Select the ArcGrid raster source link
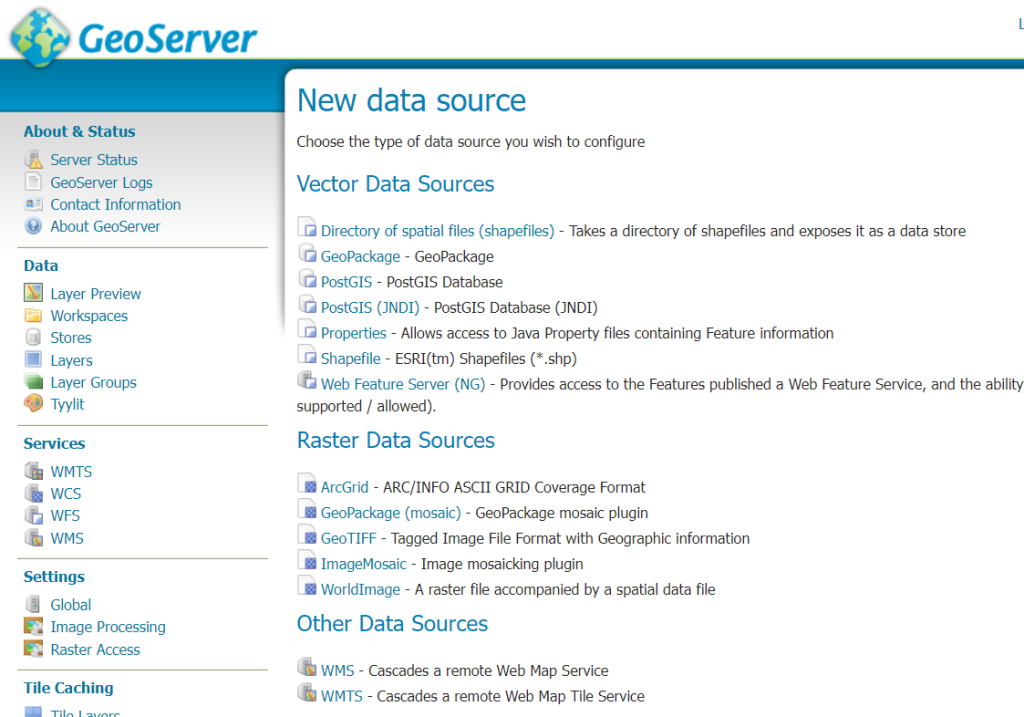The image size is (1024, 717). (x=345, y=487)
